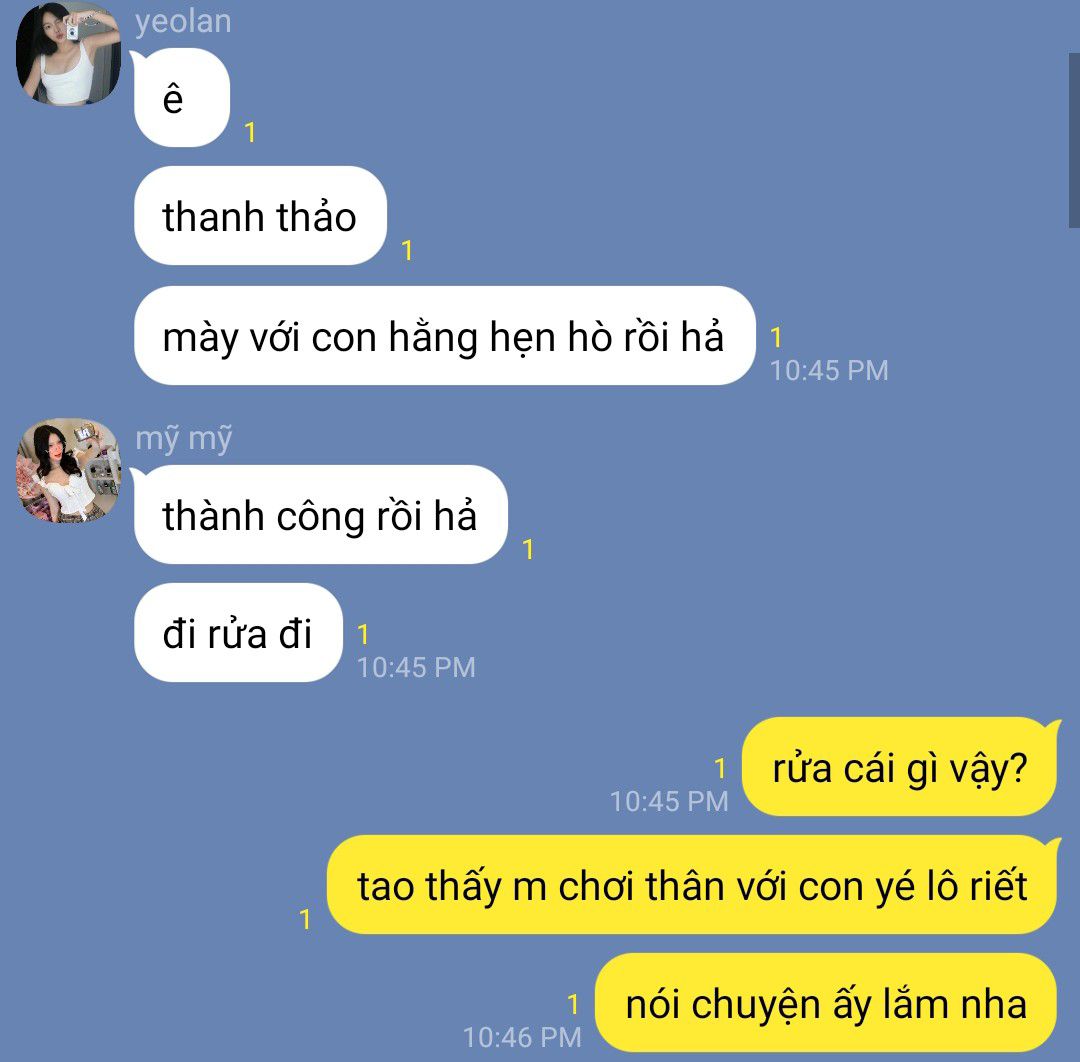Viewport: 1080px width, 1062px height.
Task: Tap the 'nói chuyện ấy lắm nha' bubble
Action: [826, 1003]
